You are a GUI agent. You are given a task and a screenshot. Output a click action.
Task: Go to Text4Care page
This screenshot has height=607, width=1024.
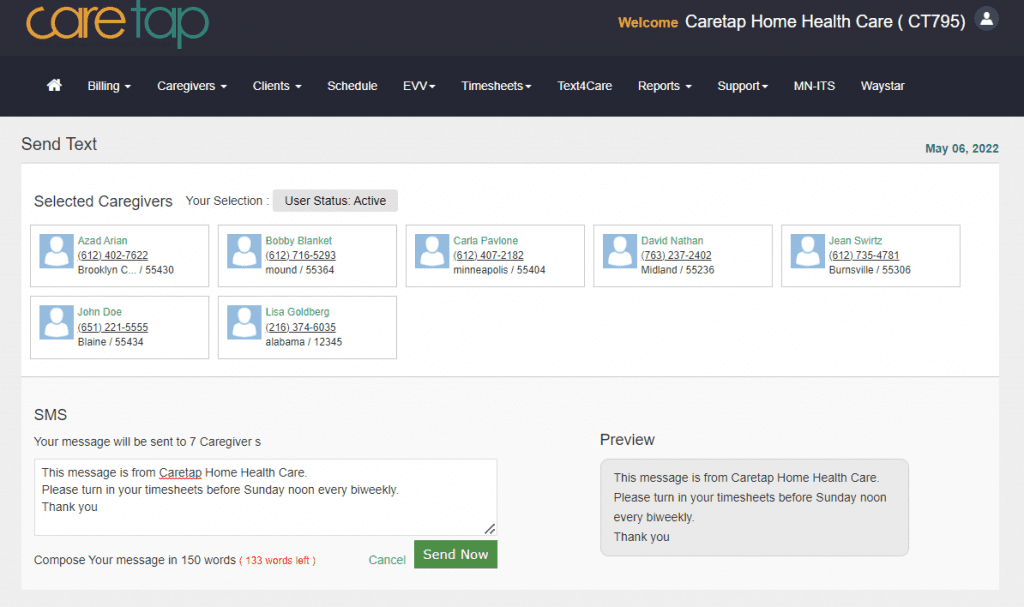point(584,86)
